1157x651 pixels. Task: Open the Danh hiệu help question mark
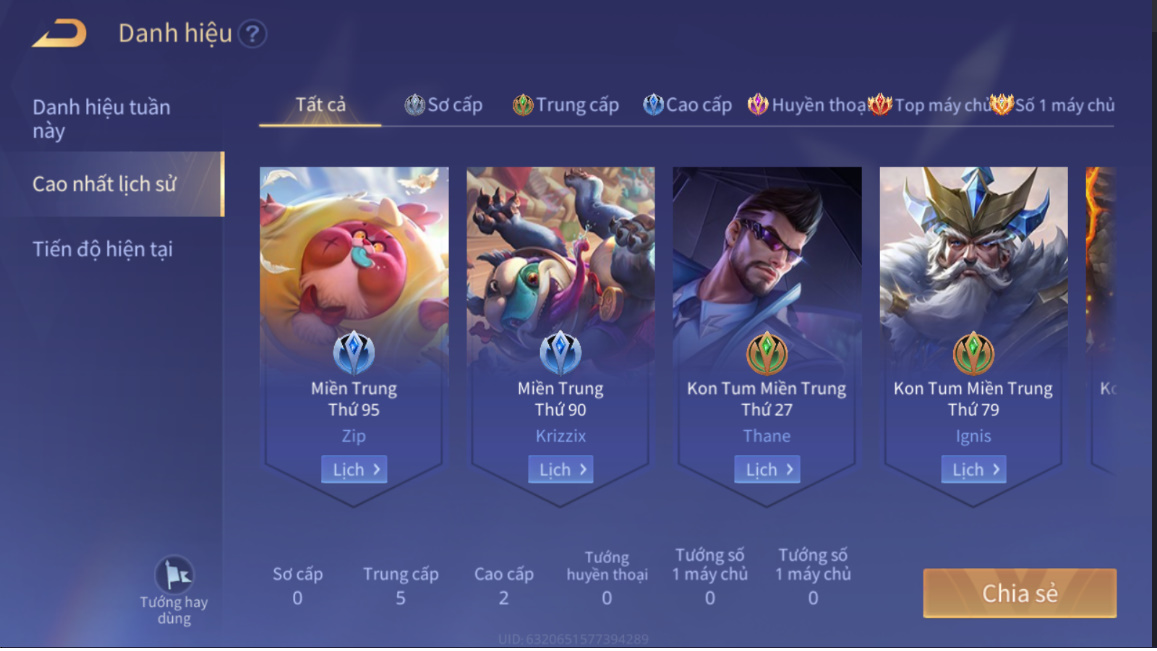click(252, 34)
